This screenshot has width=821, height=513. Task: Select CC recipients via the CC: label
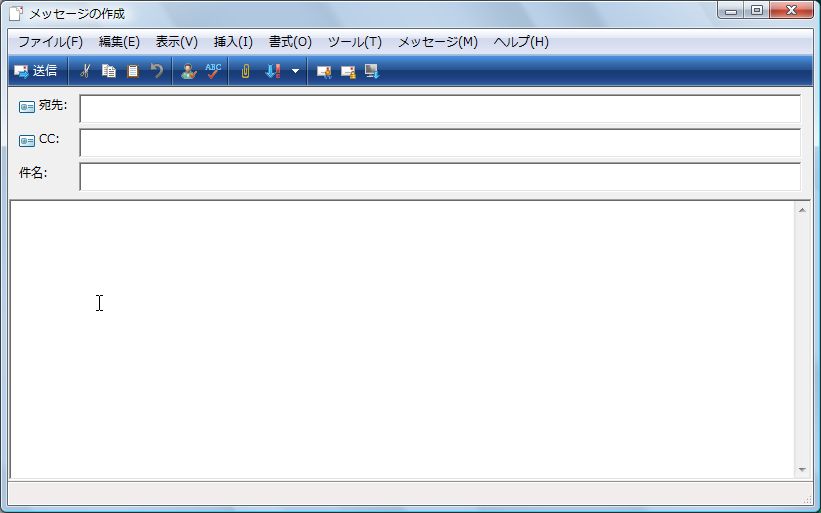[49, 139]
